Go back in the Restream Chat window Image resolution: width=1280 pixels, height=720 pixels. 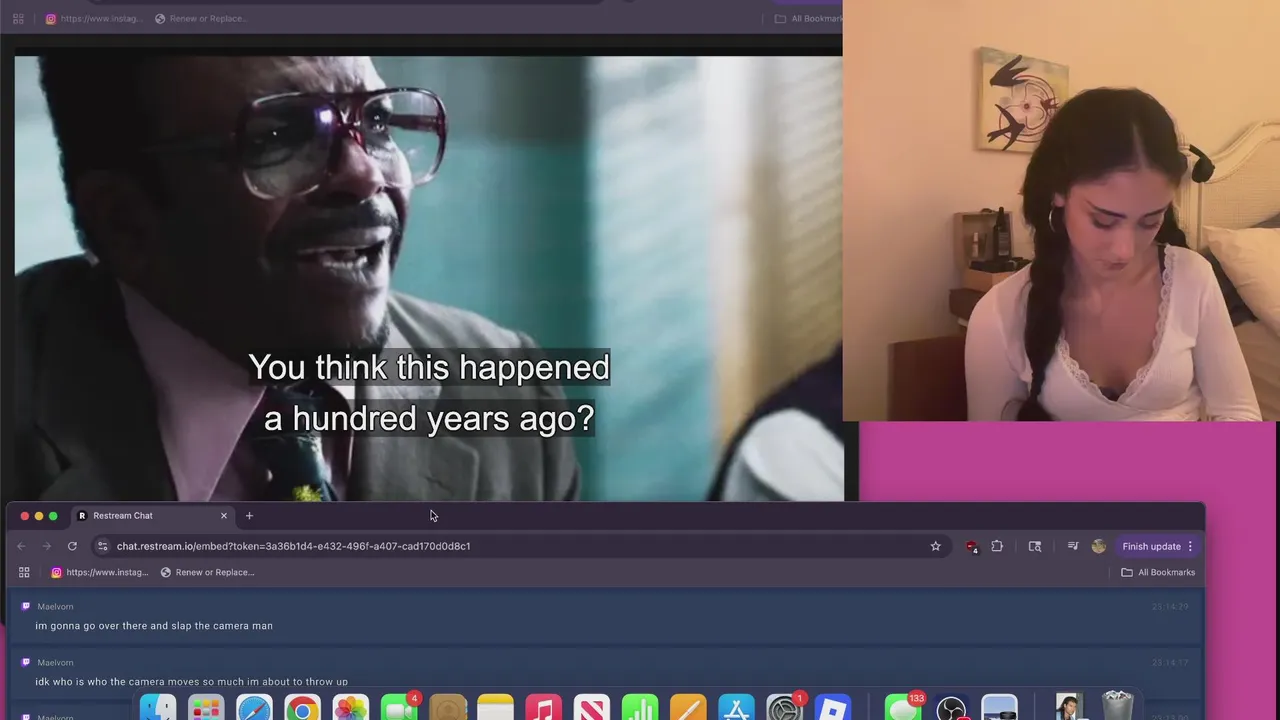coord(21,546)
